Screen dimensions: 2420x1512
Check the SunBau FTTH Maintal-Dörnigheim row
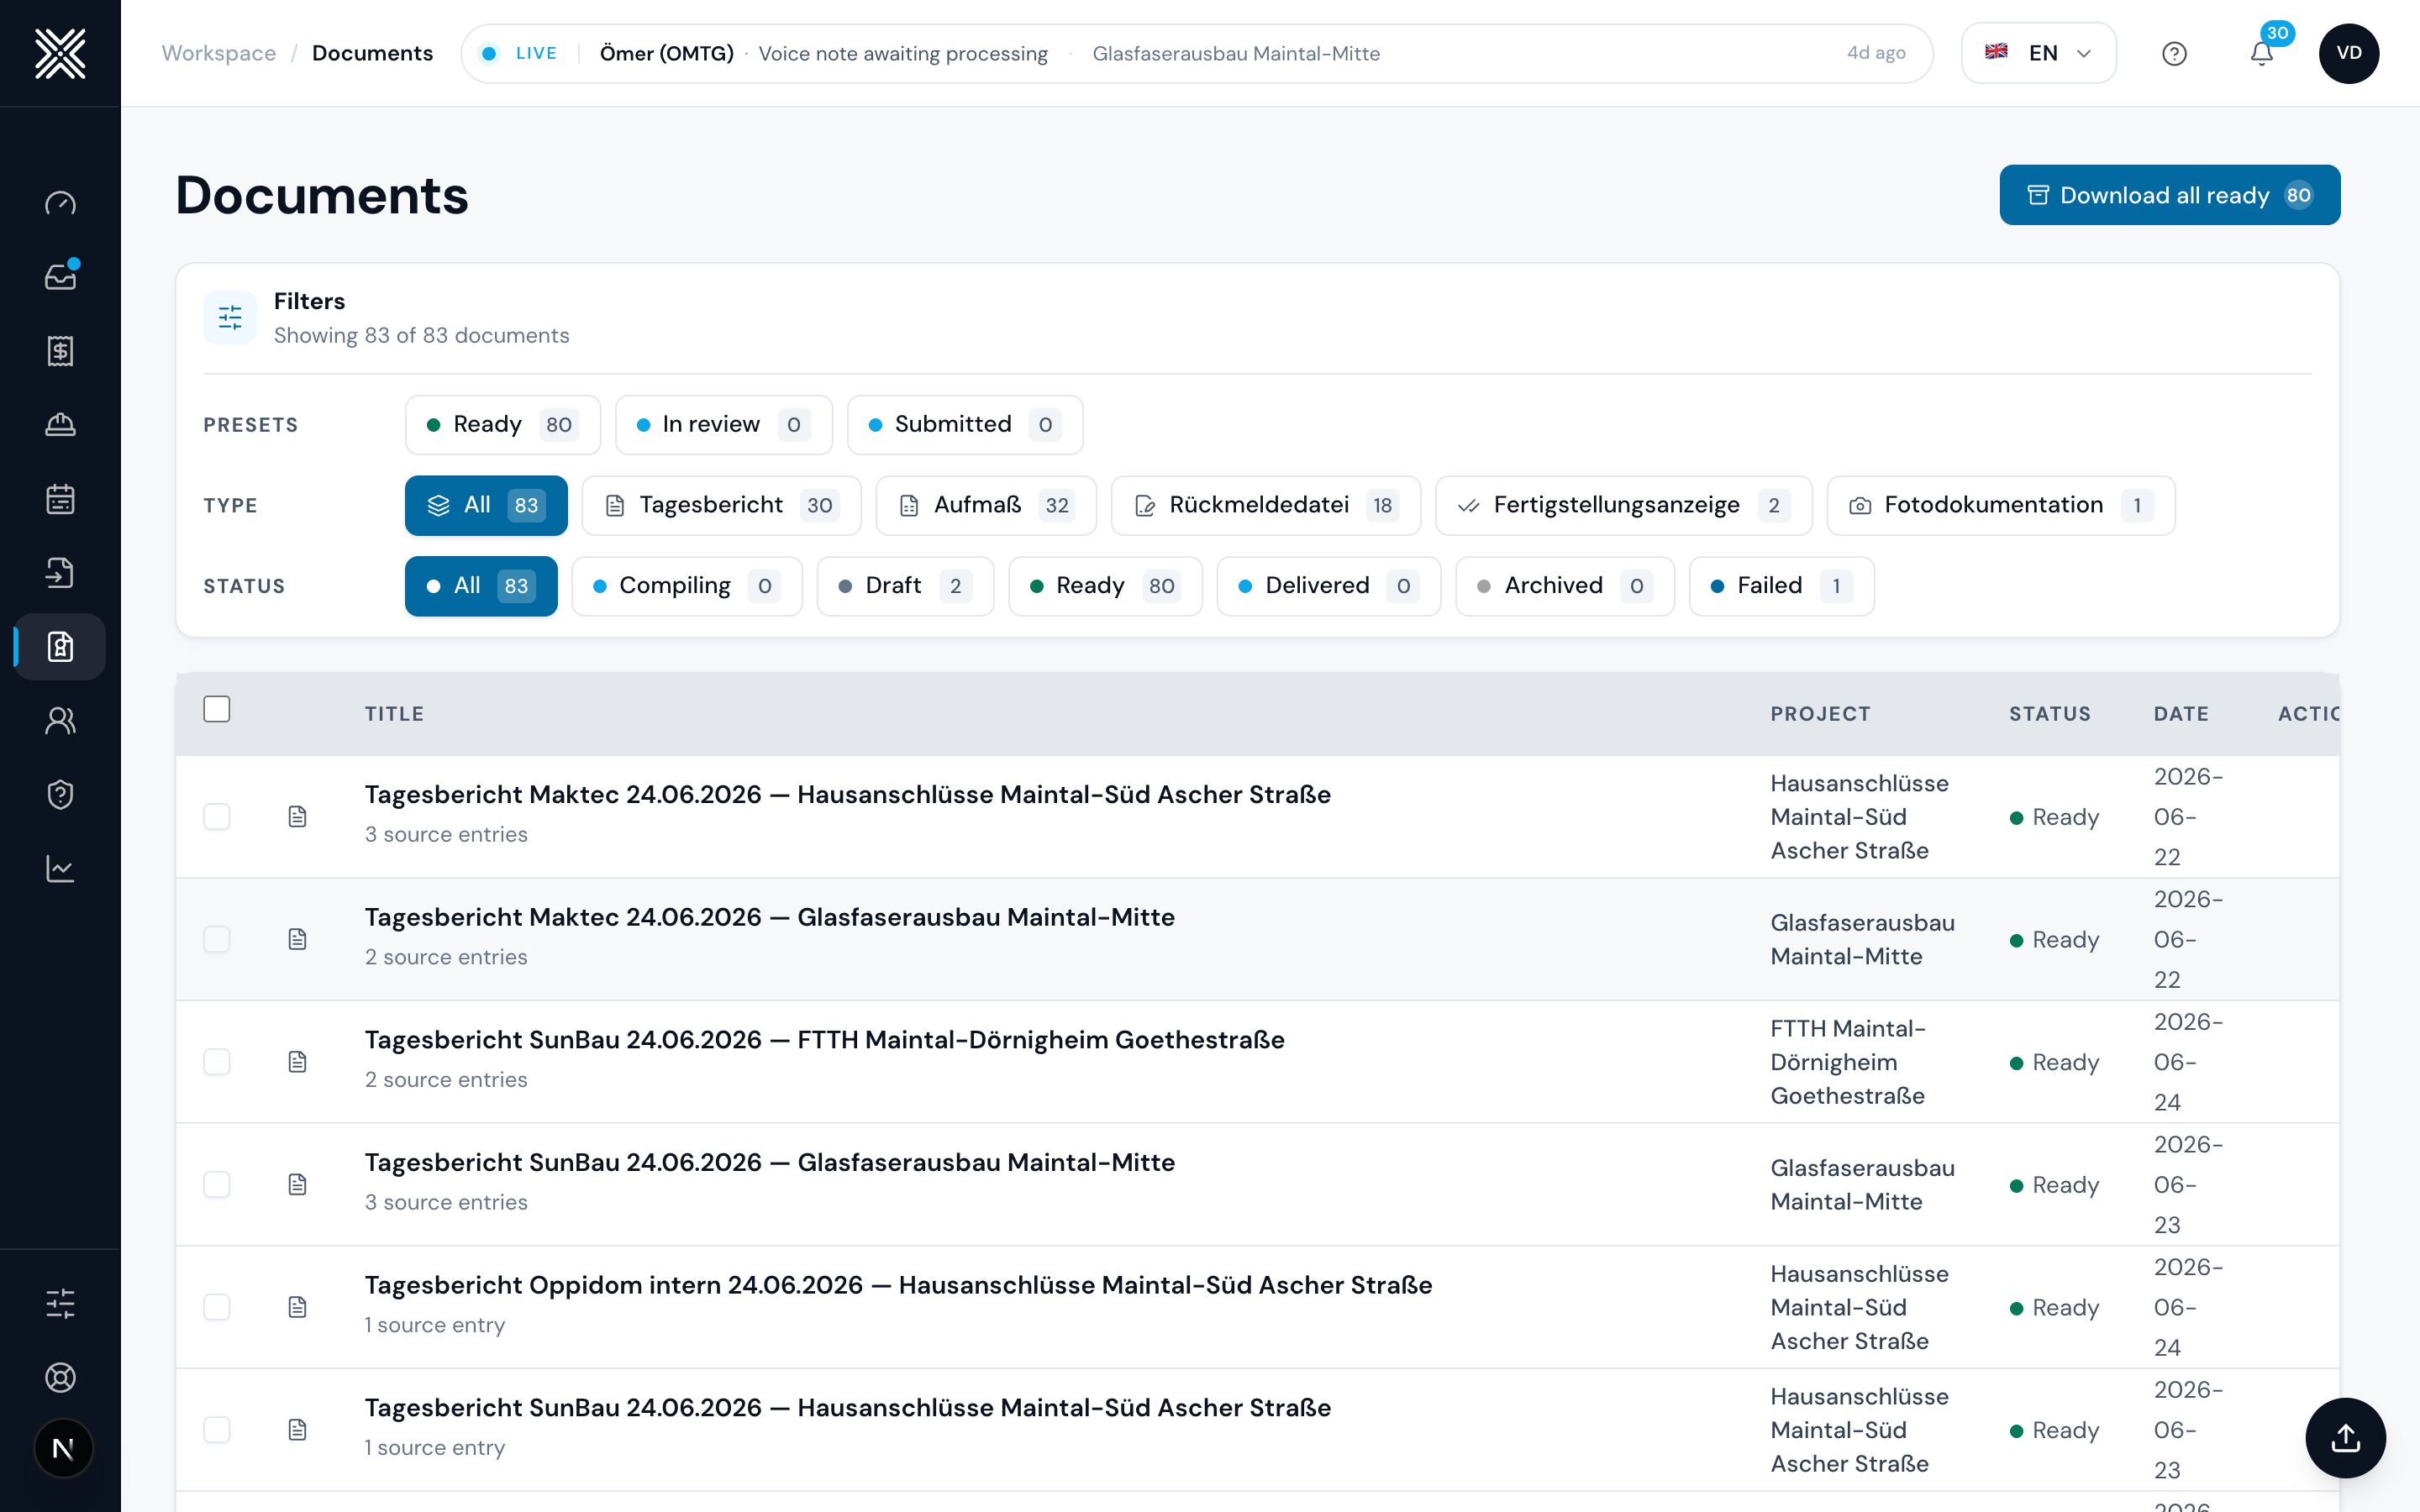217,1062
